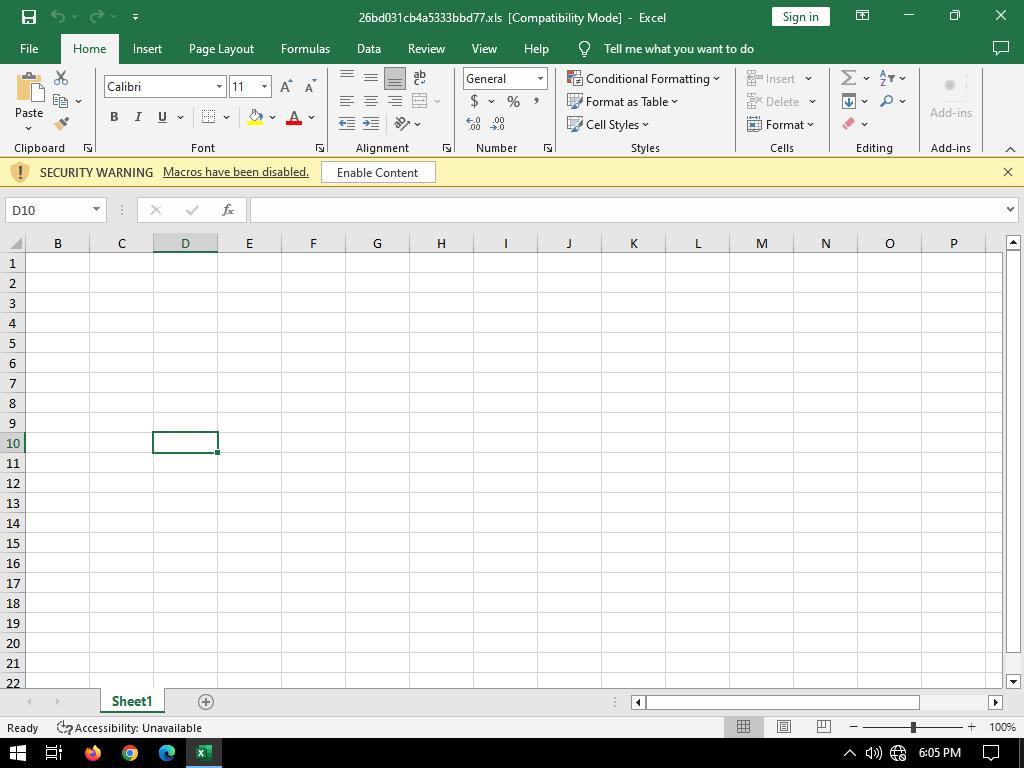
Task: Toggle Italic formatting
Action: coord(138,117)
